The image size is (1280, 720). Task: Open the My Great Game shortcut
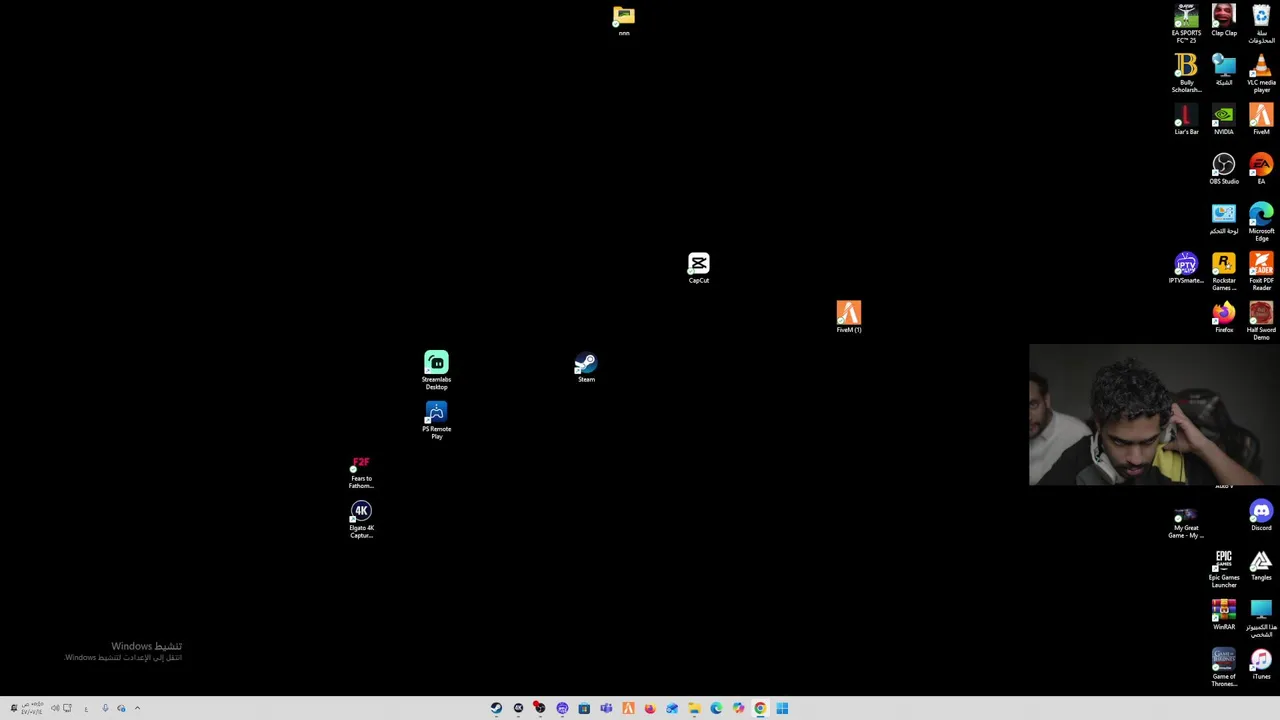click(1186, 523)
